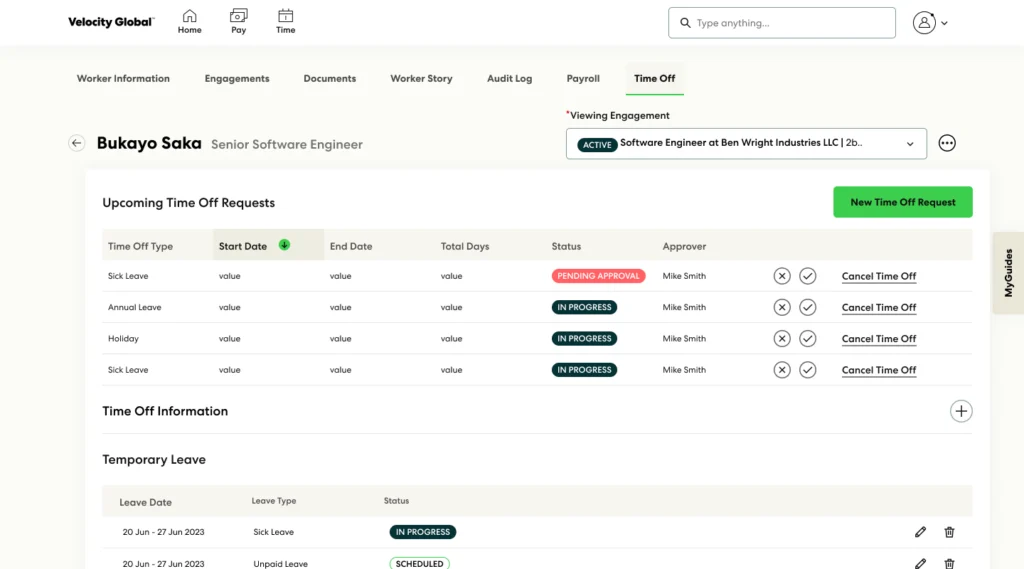Screen dimensions: 1024x569
Task: Sort by the Status column header
Action: coord(566,246)
